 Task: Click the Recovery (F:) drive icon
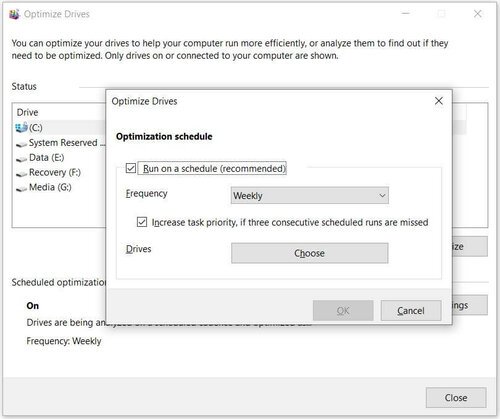(22, 173)
